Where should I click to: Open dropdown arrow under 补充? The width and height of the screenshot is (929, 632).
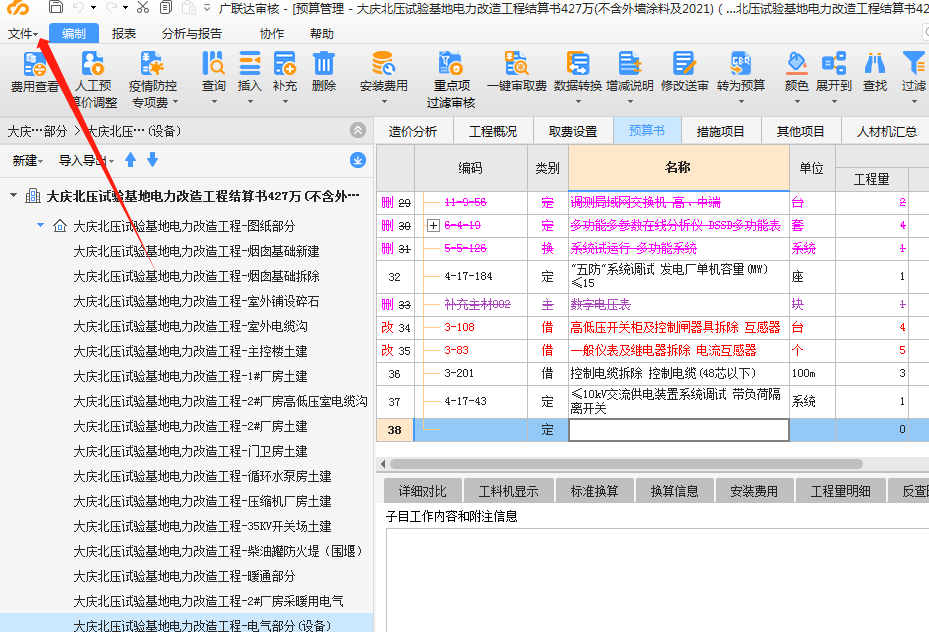(x=285, y=102)
